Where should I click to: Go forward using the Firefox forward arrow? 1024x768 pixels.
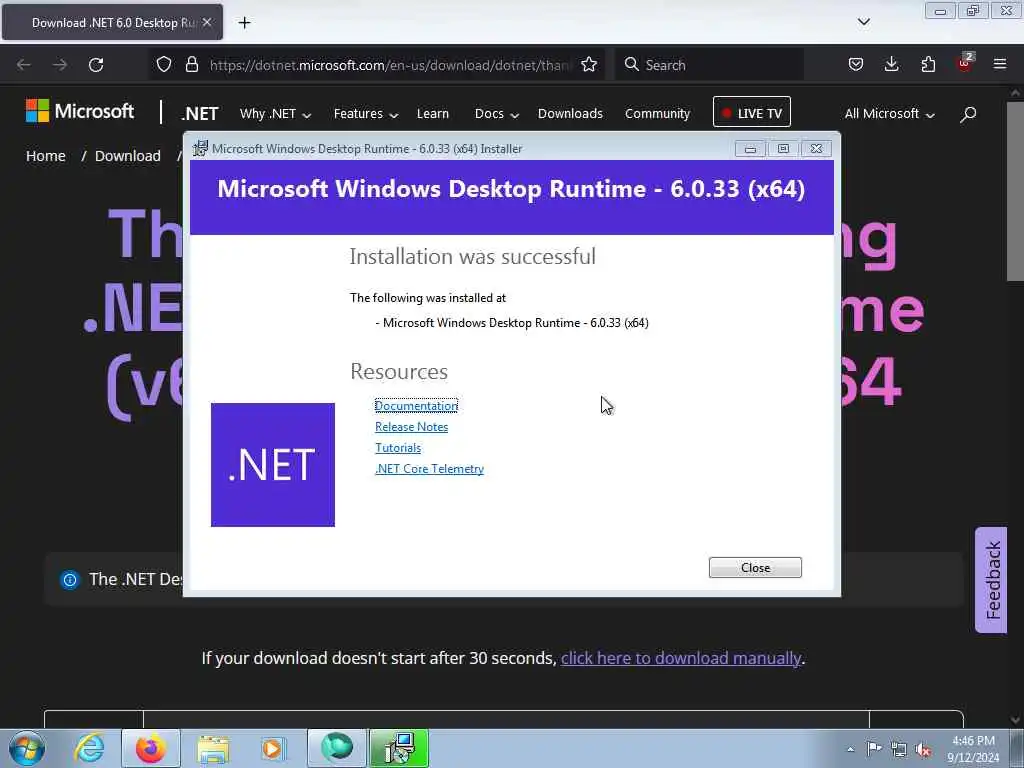coord(59,65)
